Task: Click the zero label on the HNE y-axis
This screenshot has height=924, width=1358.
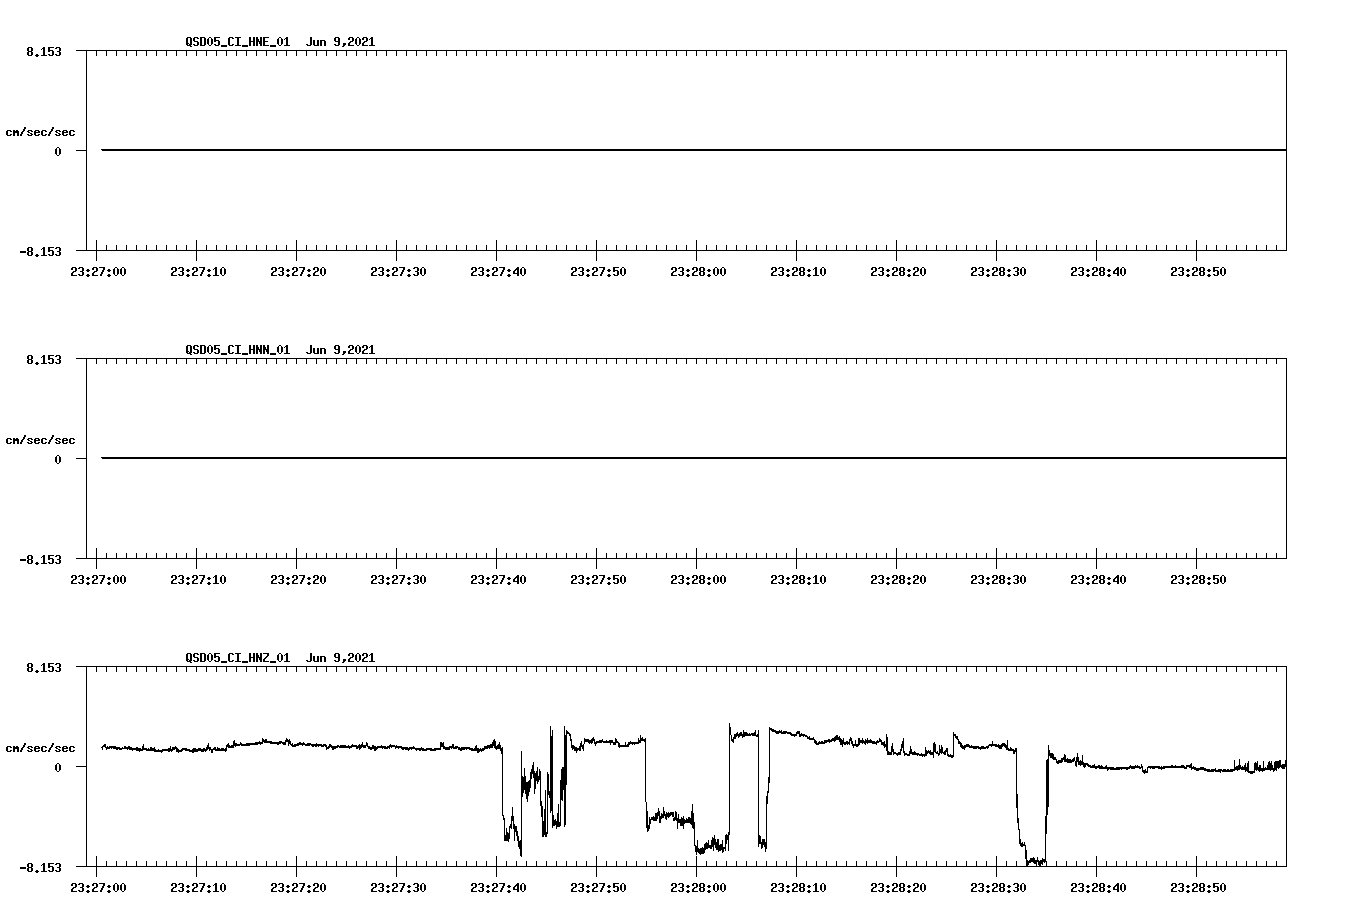Action: tap(58, 152)
